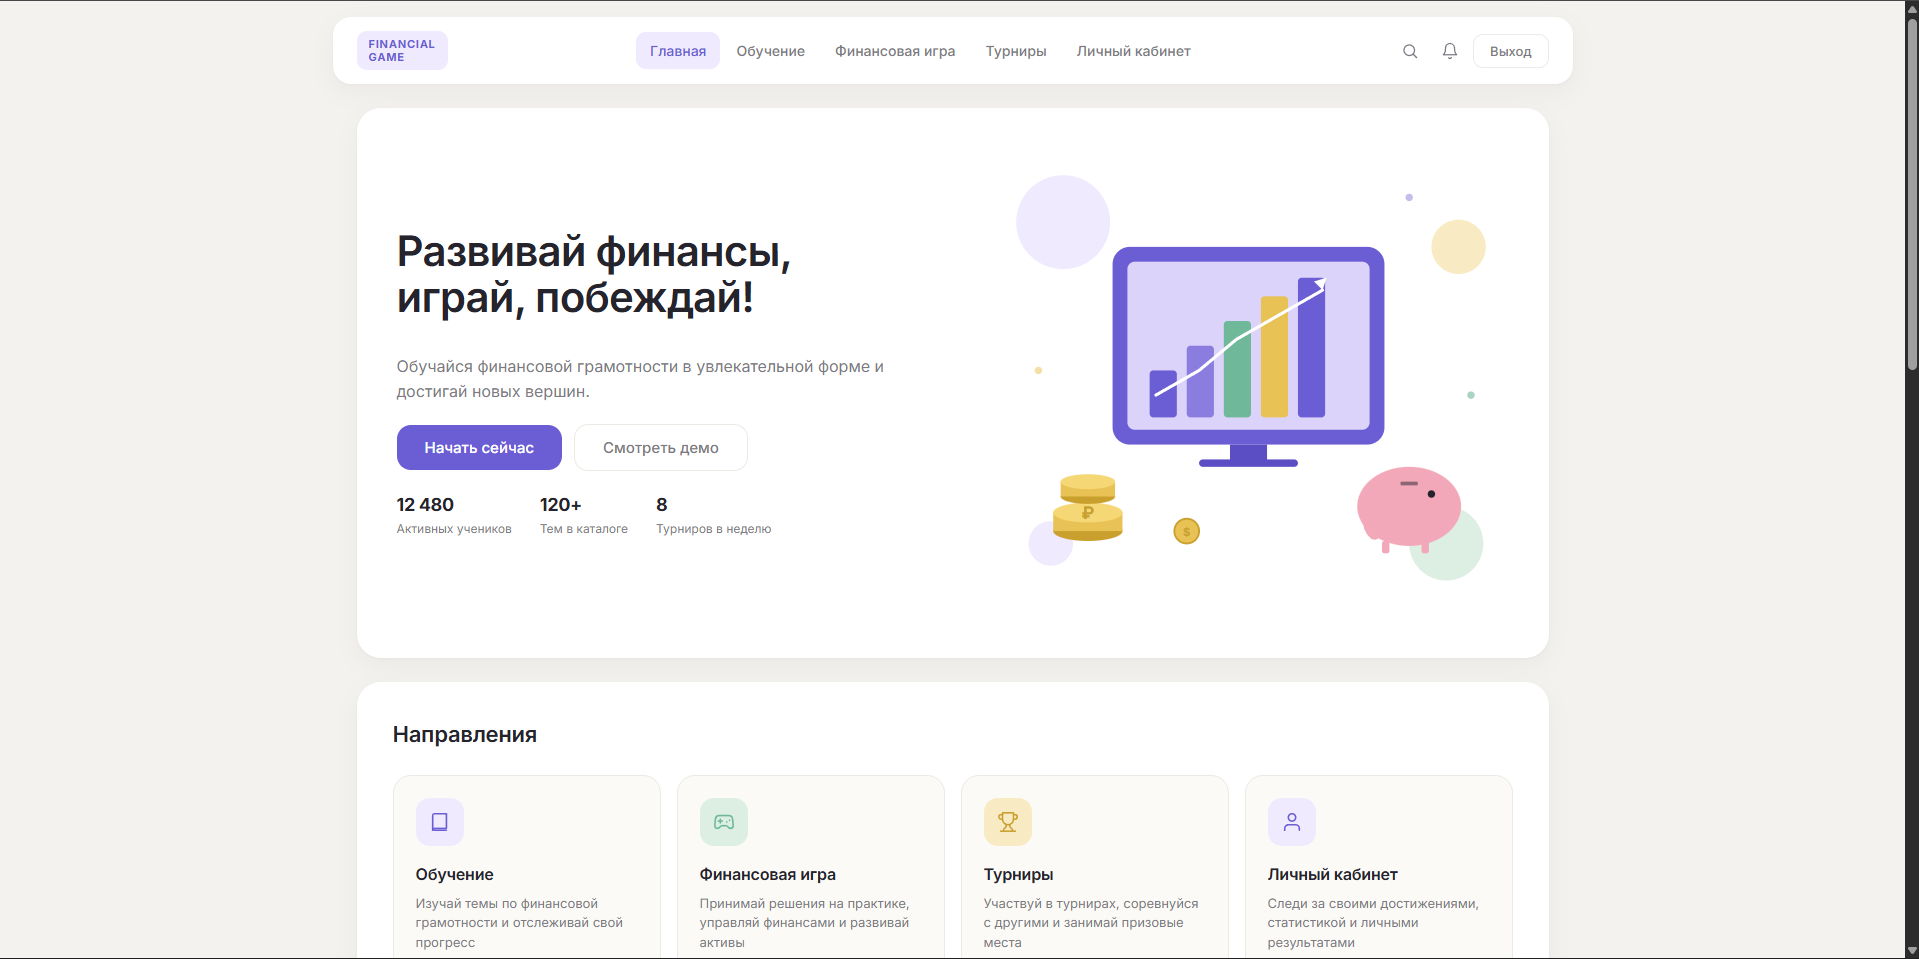
Task: Open Личный кабинет in the navigation bar
Action: (1134, 51)
